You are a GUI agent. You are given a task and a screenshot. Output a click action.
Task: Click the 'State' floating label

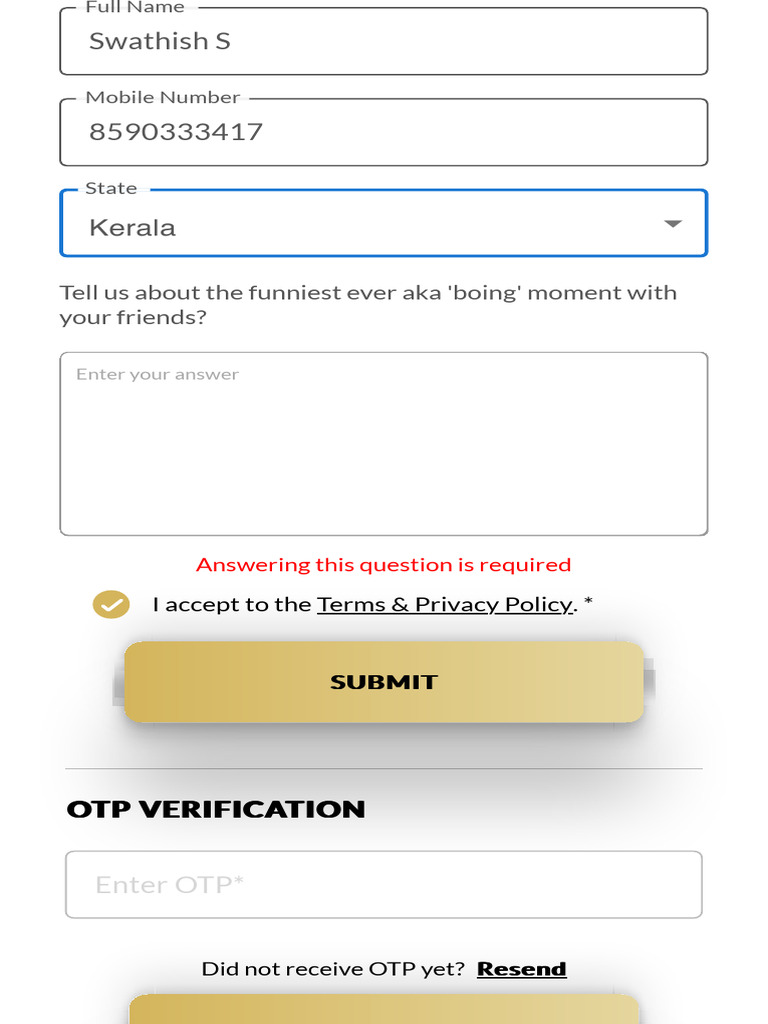(x=111, y=189)
